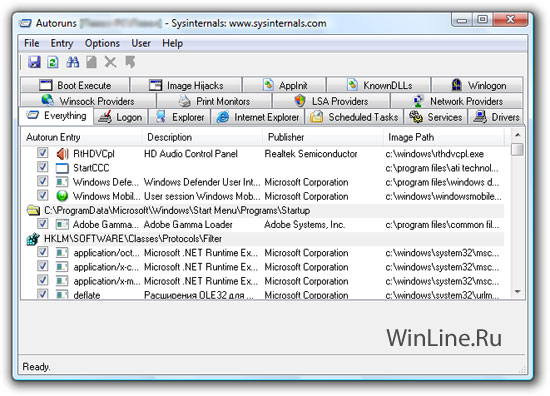
Task: Select the 'Adobe Systems, Inc.' publisher cell
Action: (304, 224)
